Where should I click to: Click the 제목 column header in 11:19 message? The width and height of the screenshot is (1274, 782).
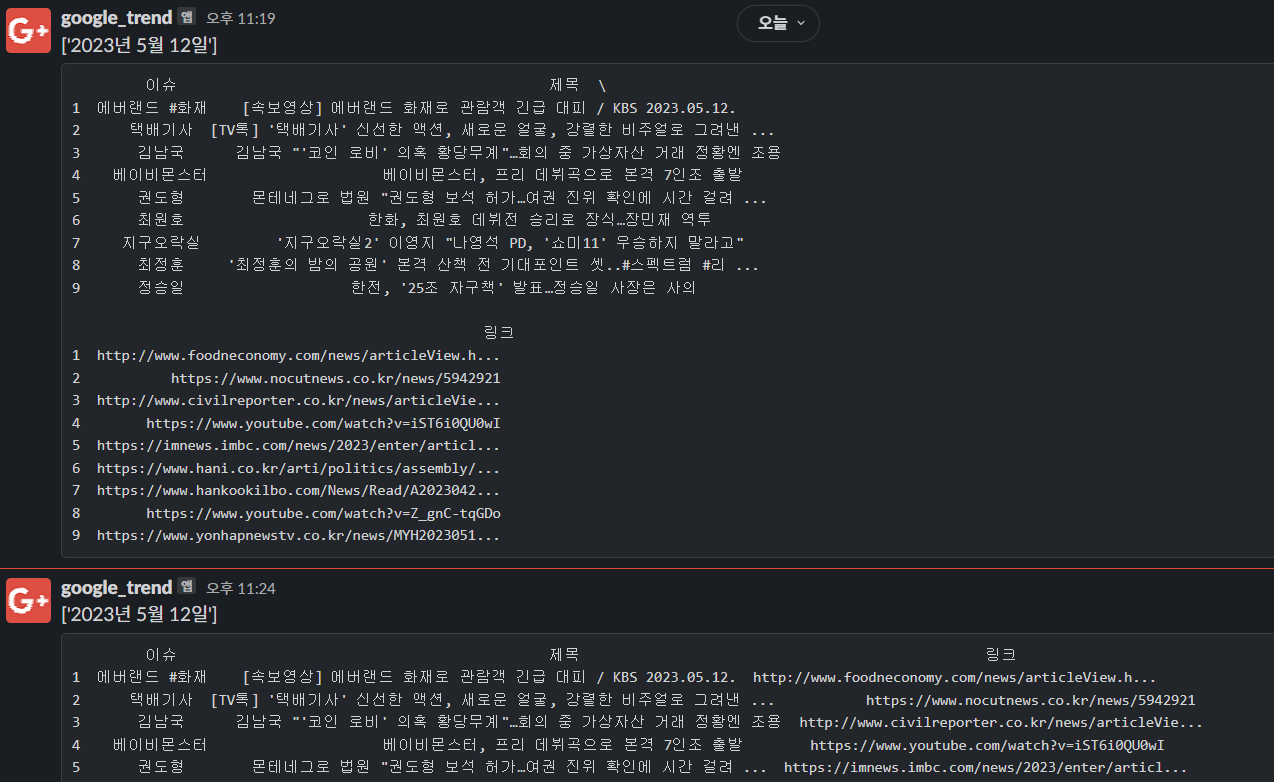pyautogui.click(x=564, y=85)
